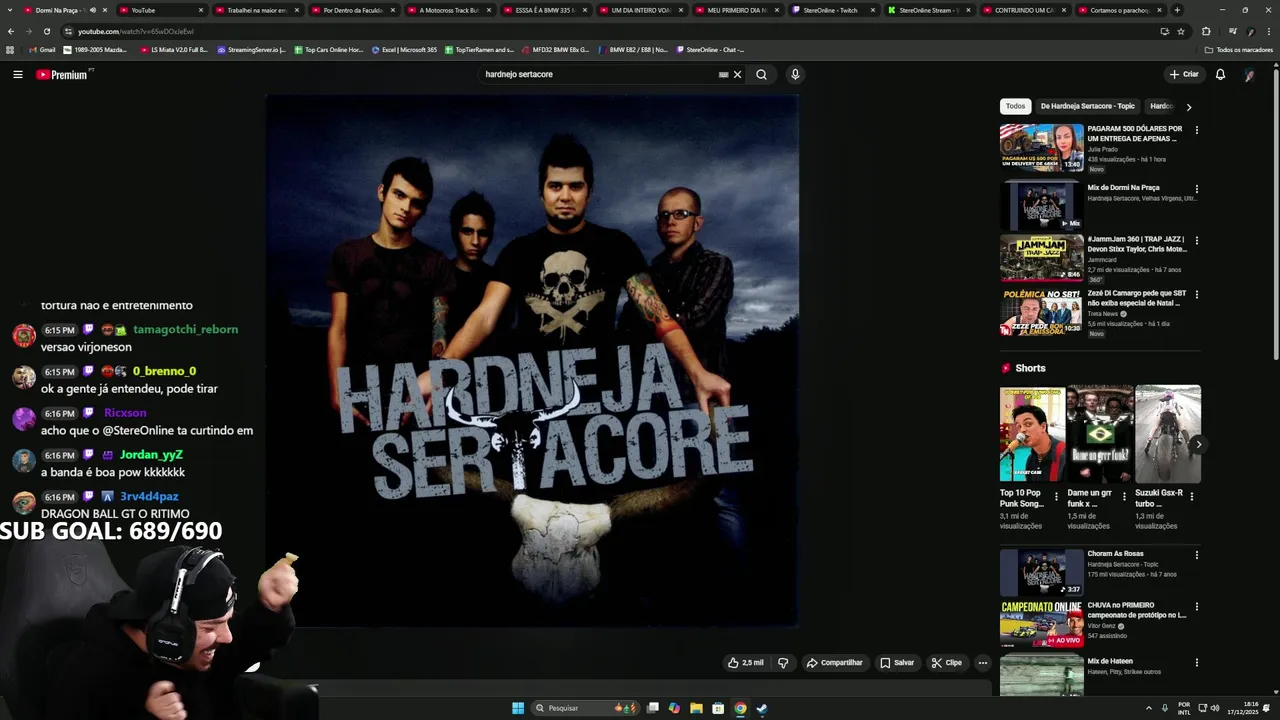Open the account avatar menu
Screen dimensions: 1280x720
pos(1249,74)
